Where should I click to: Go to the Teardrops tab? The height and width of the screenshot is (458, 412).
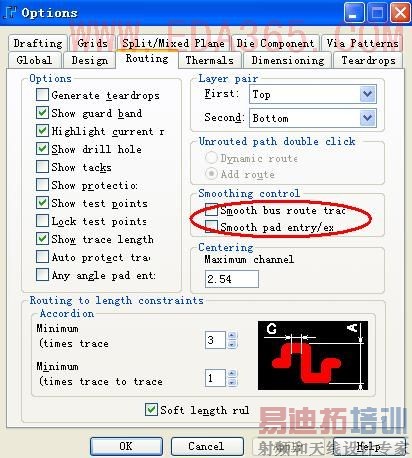(368, 60)
